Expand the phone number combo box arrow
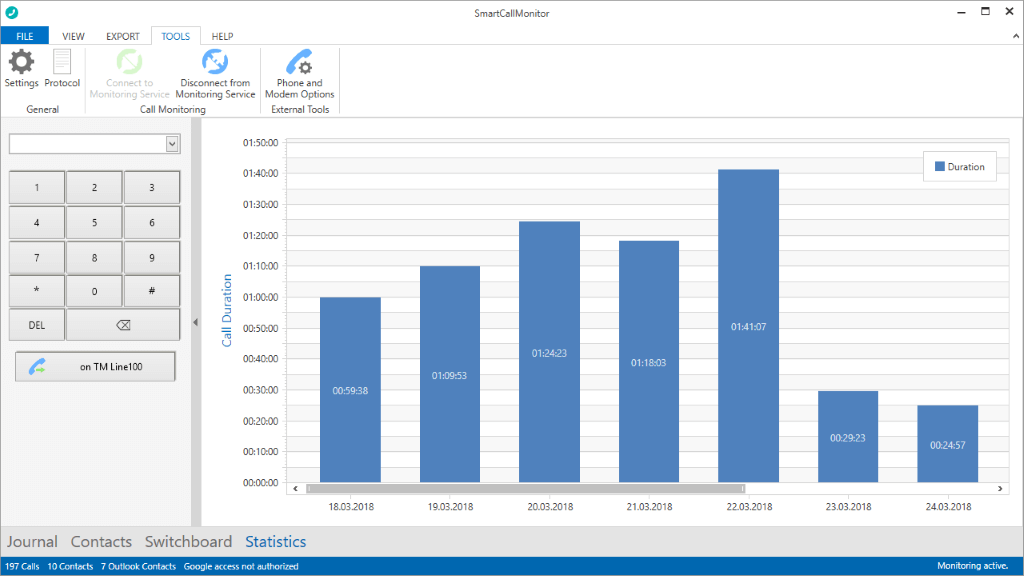Screen dimensions: 1024x576 [172, 144]
